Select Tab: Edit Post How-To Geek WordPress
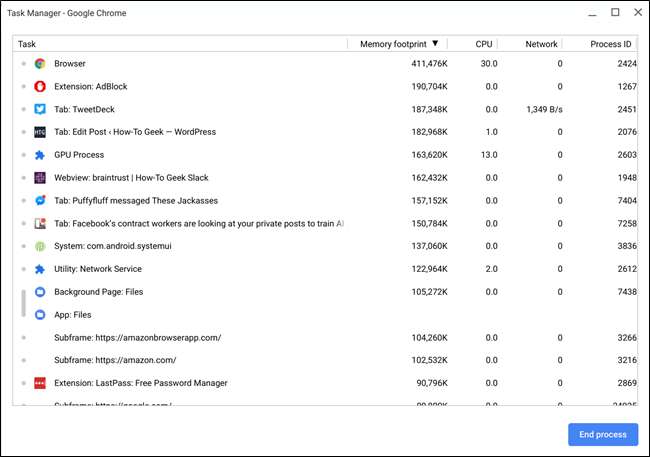The image size is (650, 457). coord(325,132)
